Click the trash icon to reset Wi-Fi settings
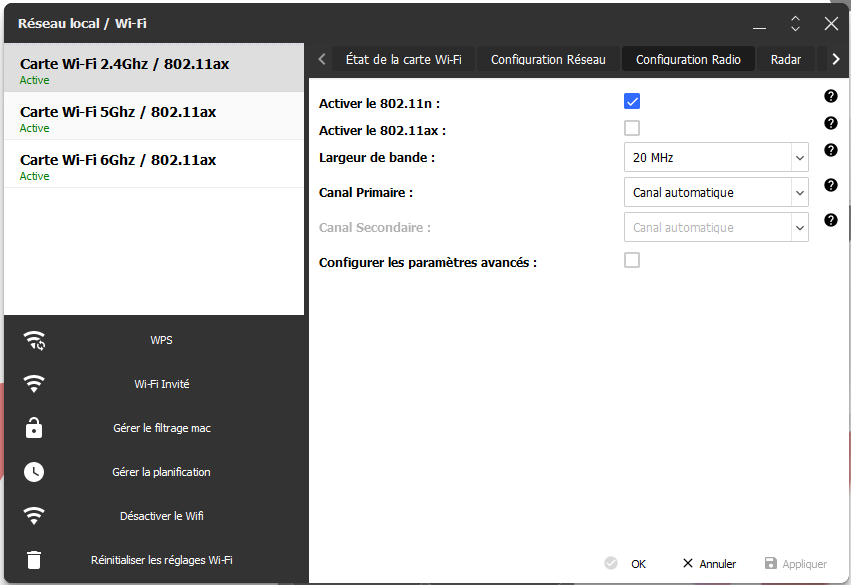851x585 pixels. [x=34, y=559]
